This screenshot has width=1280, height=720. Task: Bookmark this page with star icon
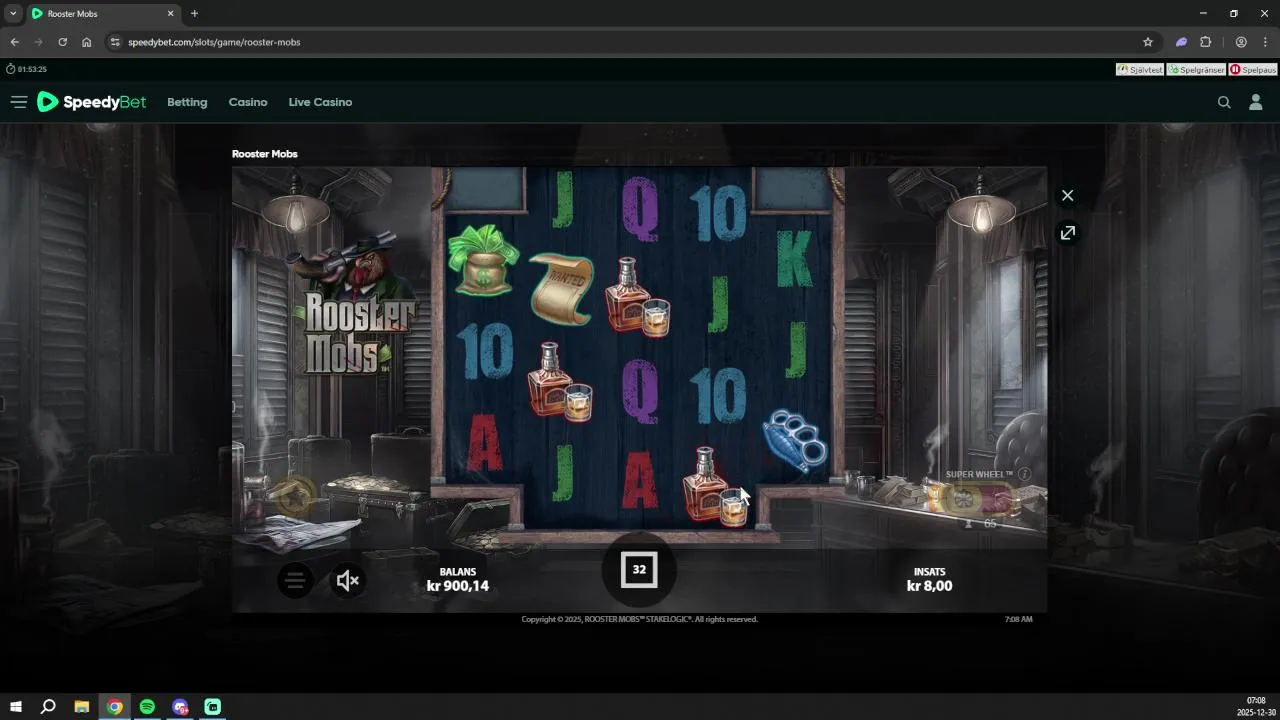1148,42
